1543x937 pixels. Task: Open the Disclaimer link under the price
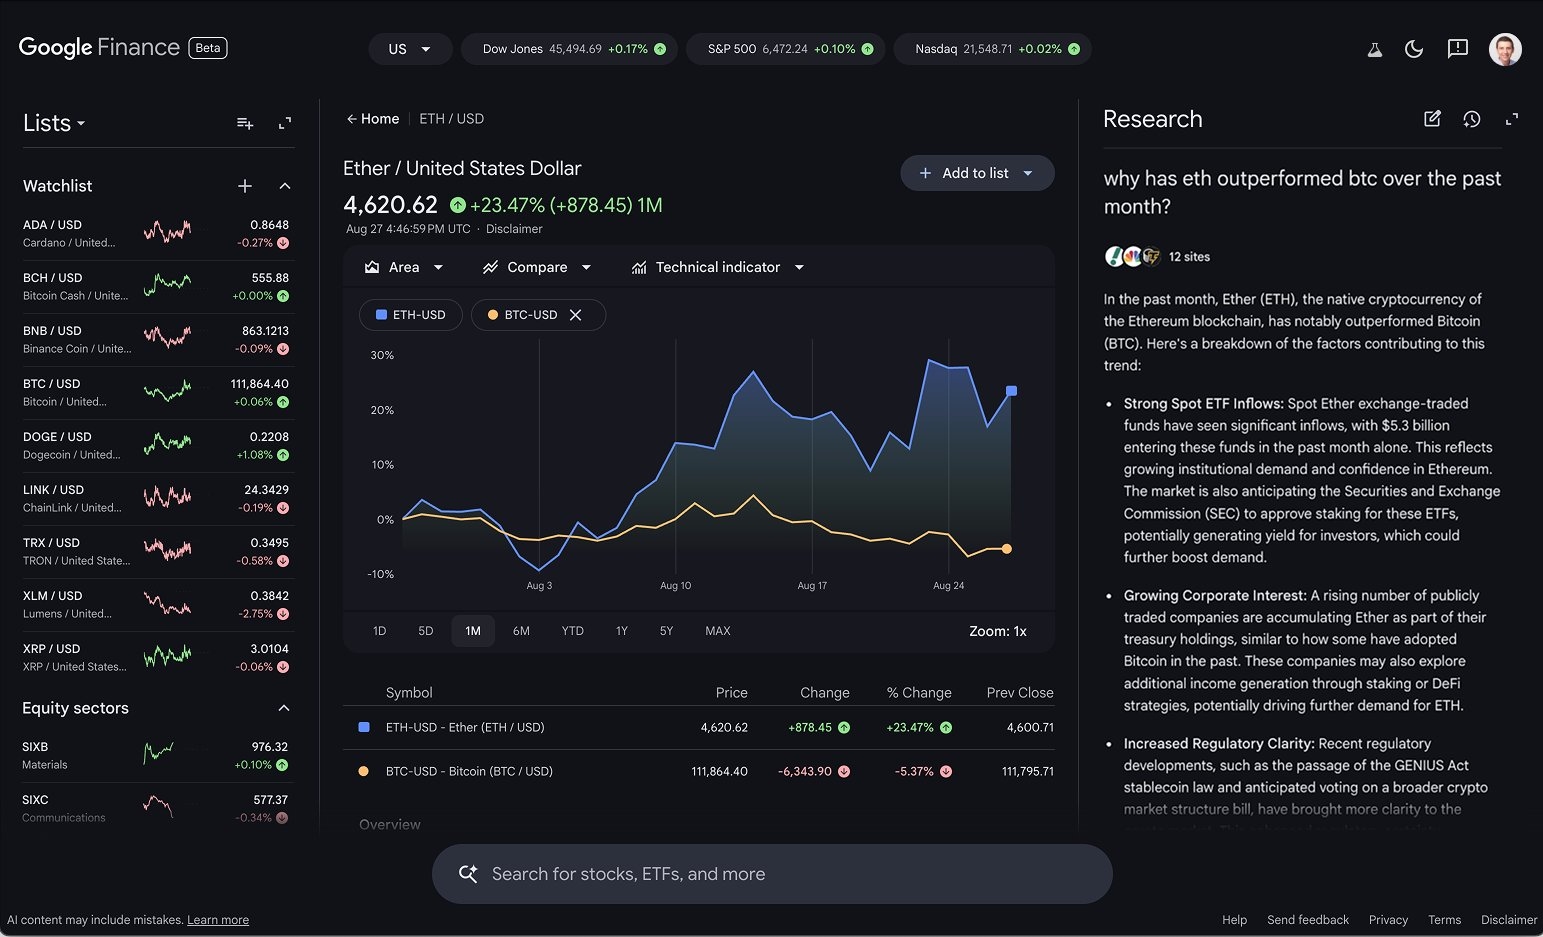click(514, 229)
